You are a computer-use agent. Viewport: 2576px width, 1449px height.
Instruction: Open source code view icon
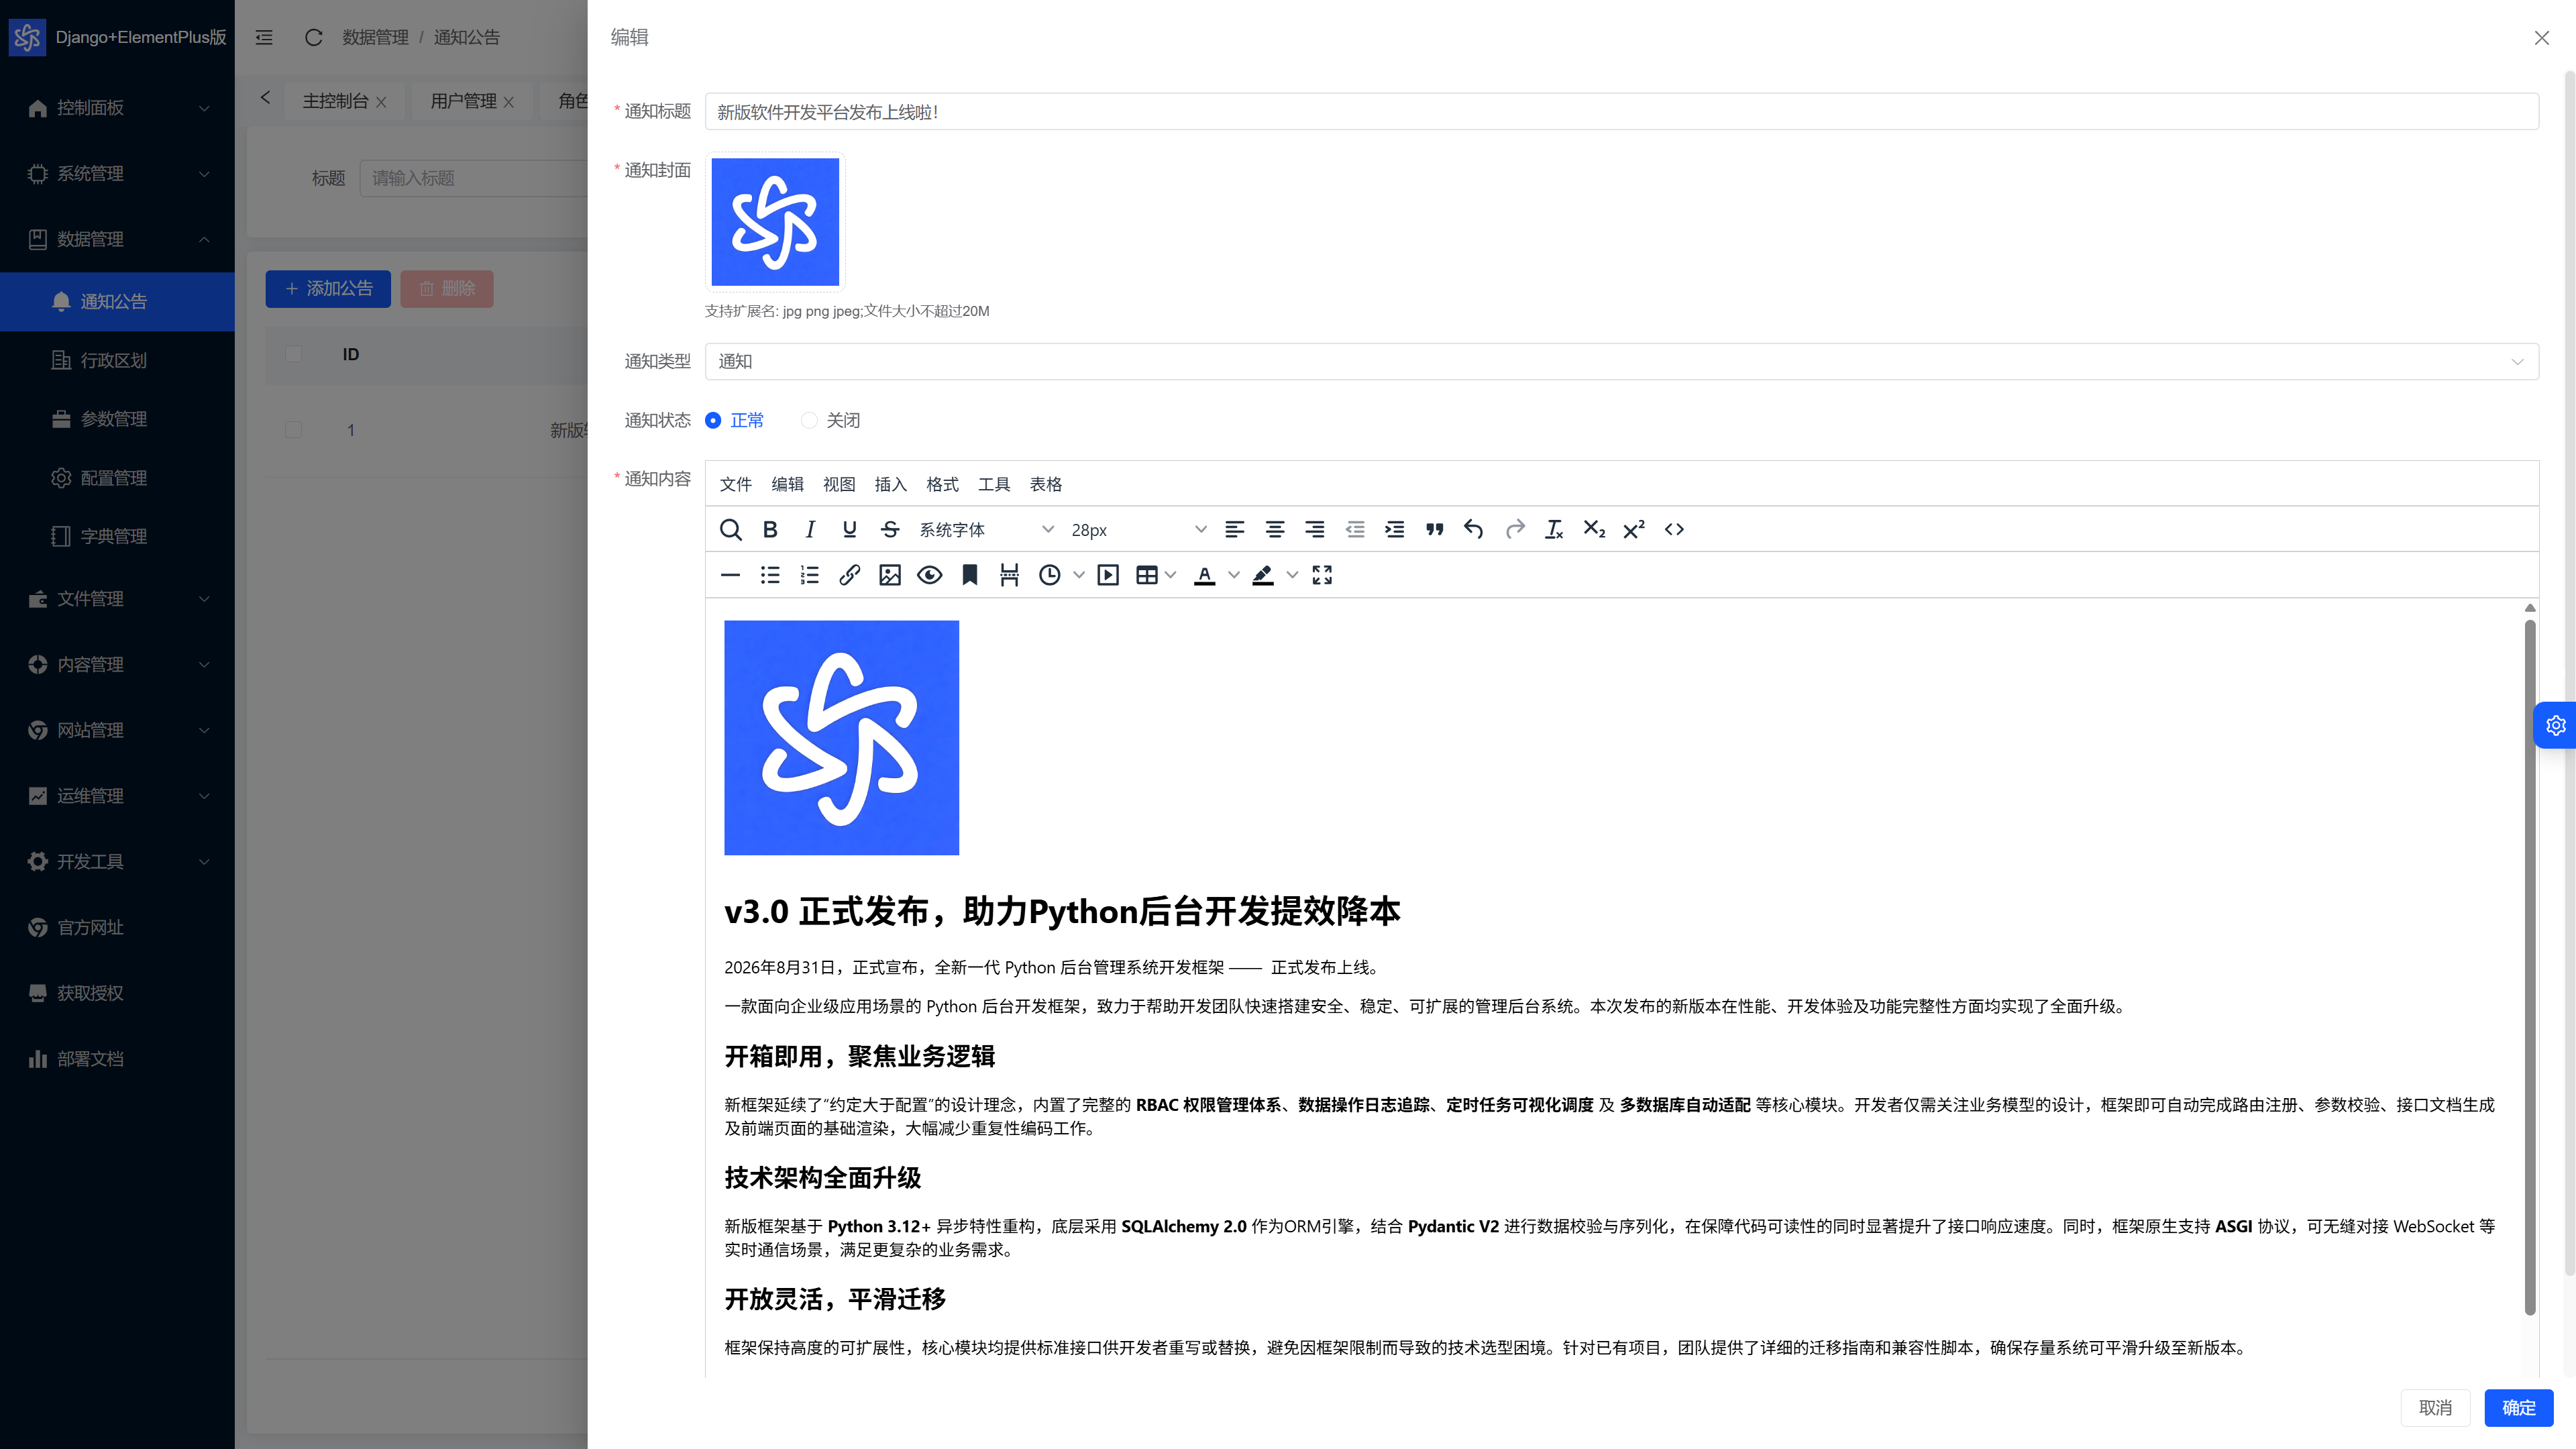1674,530
